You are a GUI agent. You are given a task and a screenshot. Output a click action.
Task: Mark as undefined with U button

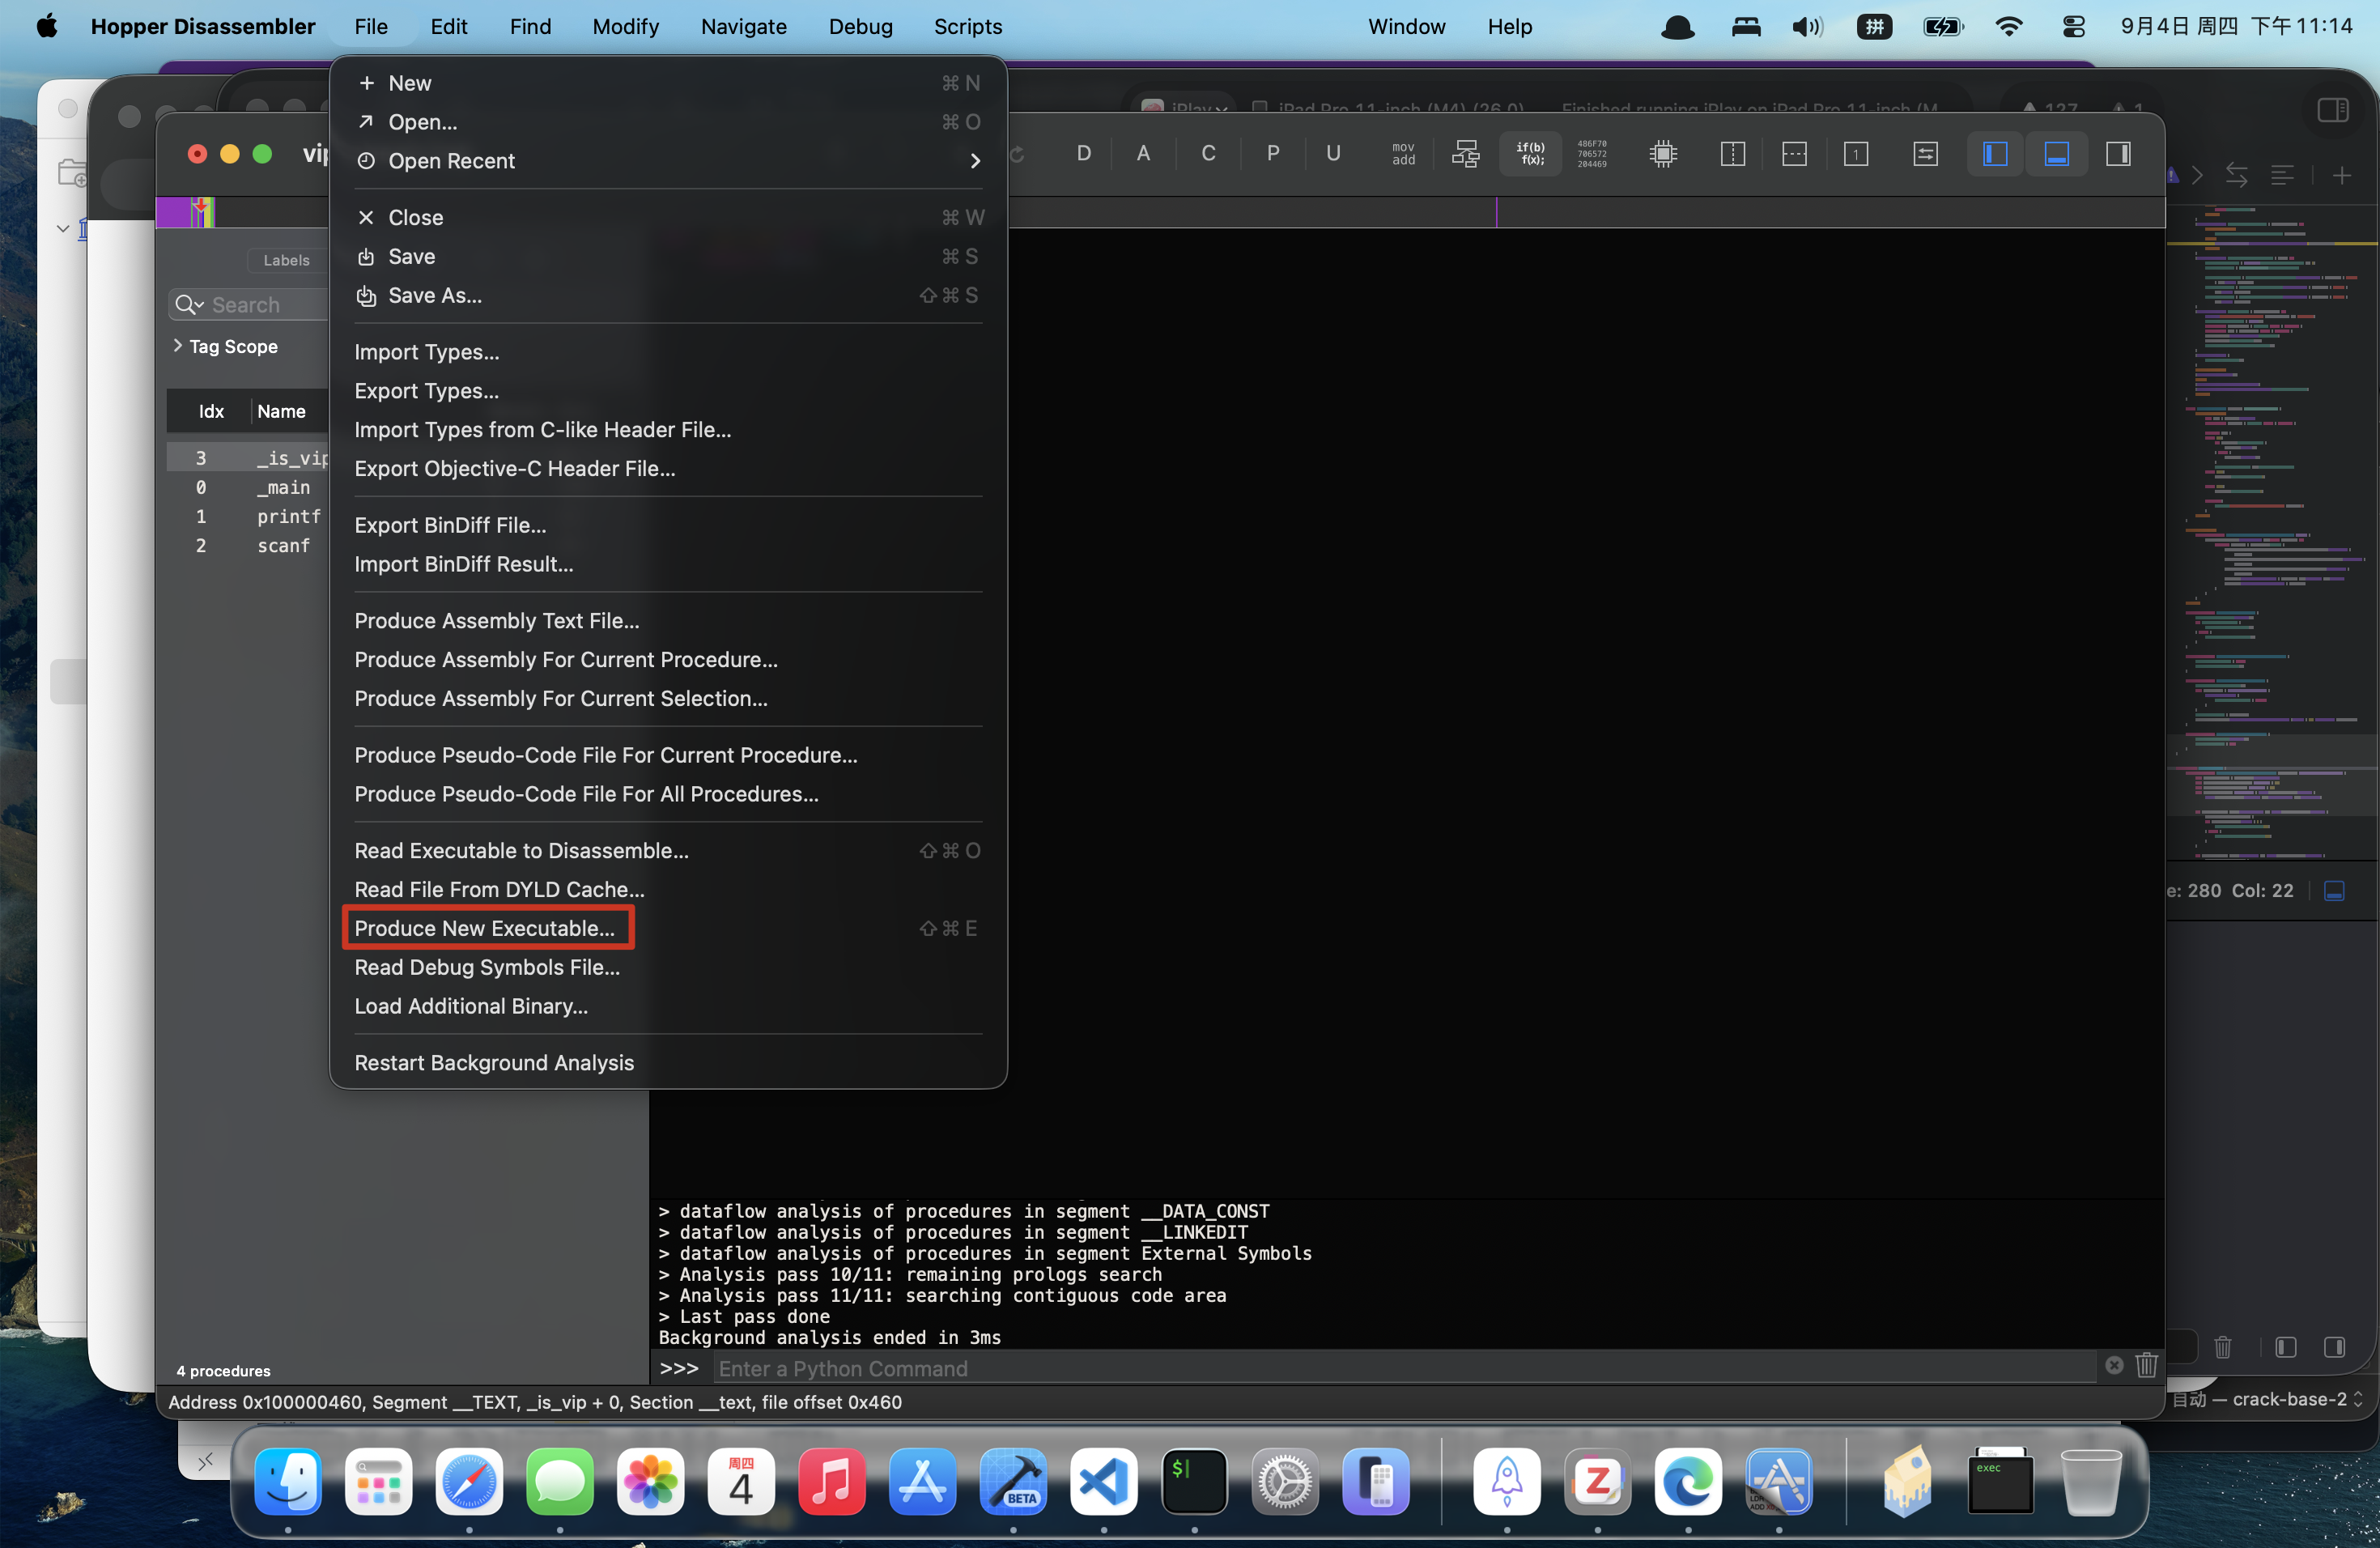pyautogui.click(x=1332, y=154)
